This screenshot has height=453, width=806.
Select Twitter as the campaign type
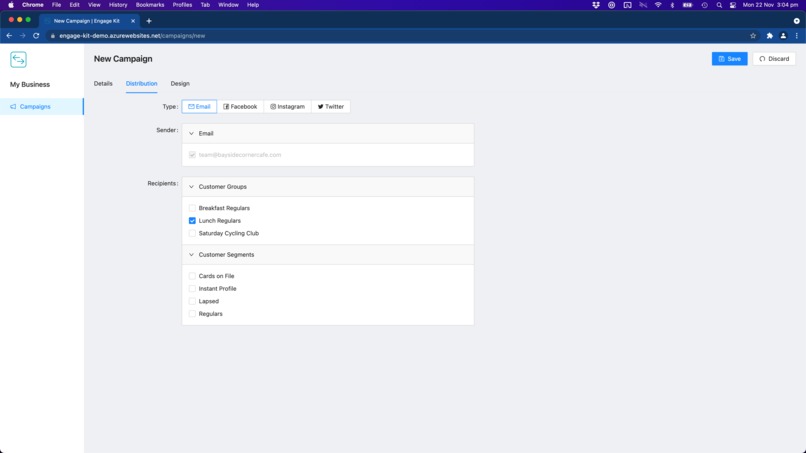pyautogui.click(x=331, y=106)
